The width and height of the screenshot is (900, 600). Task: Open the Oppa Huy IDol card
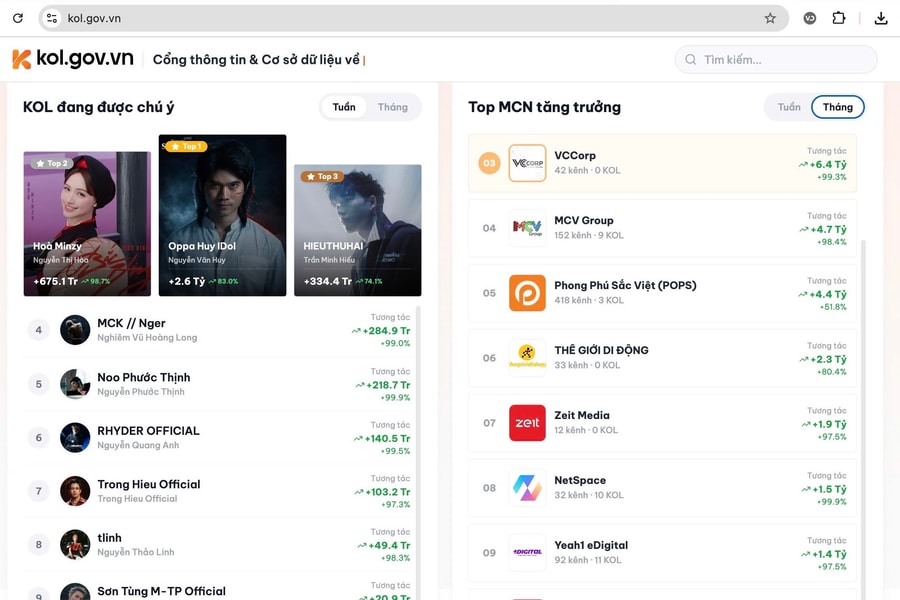point(222,215)
